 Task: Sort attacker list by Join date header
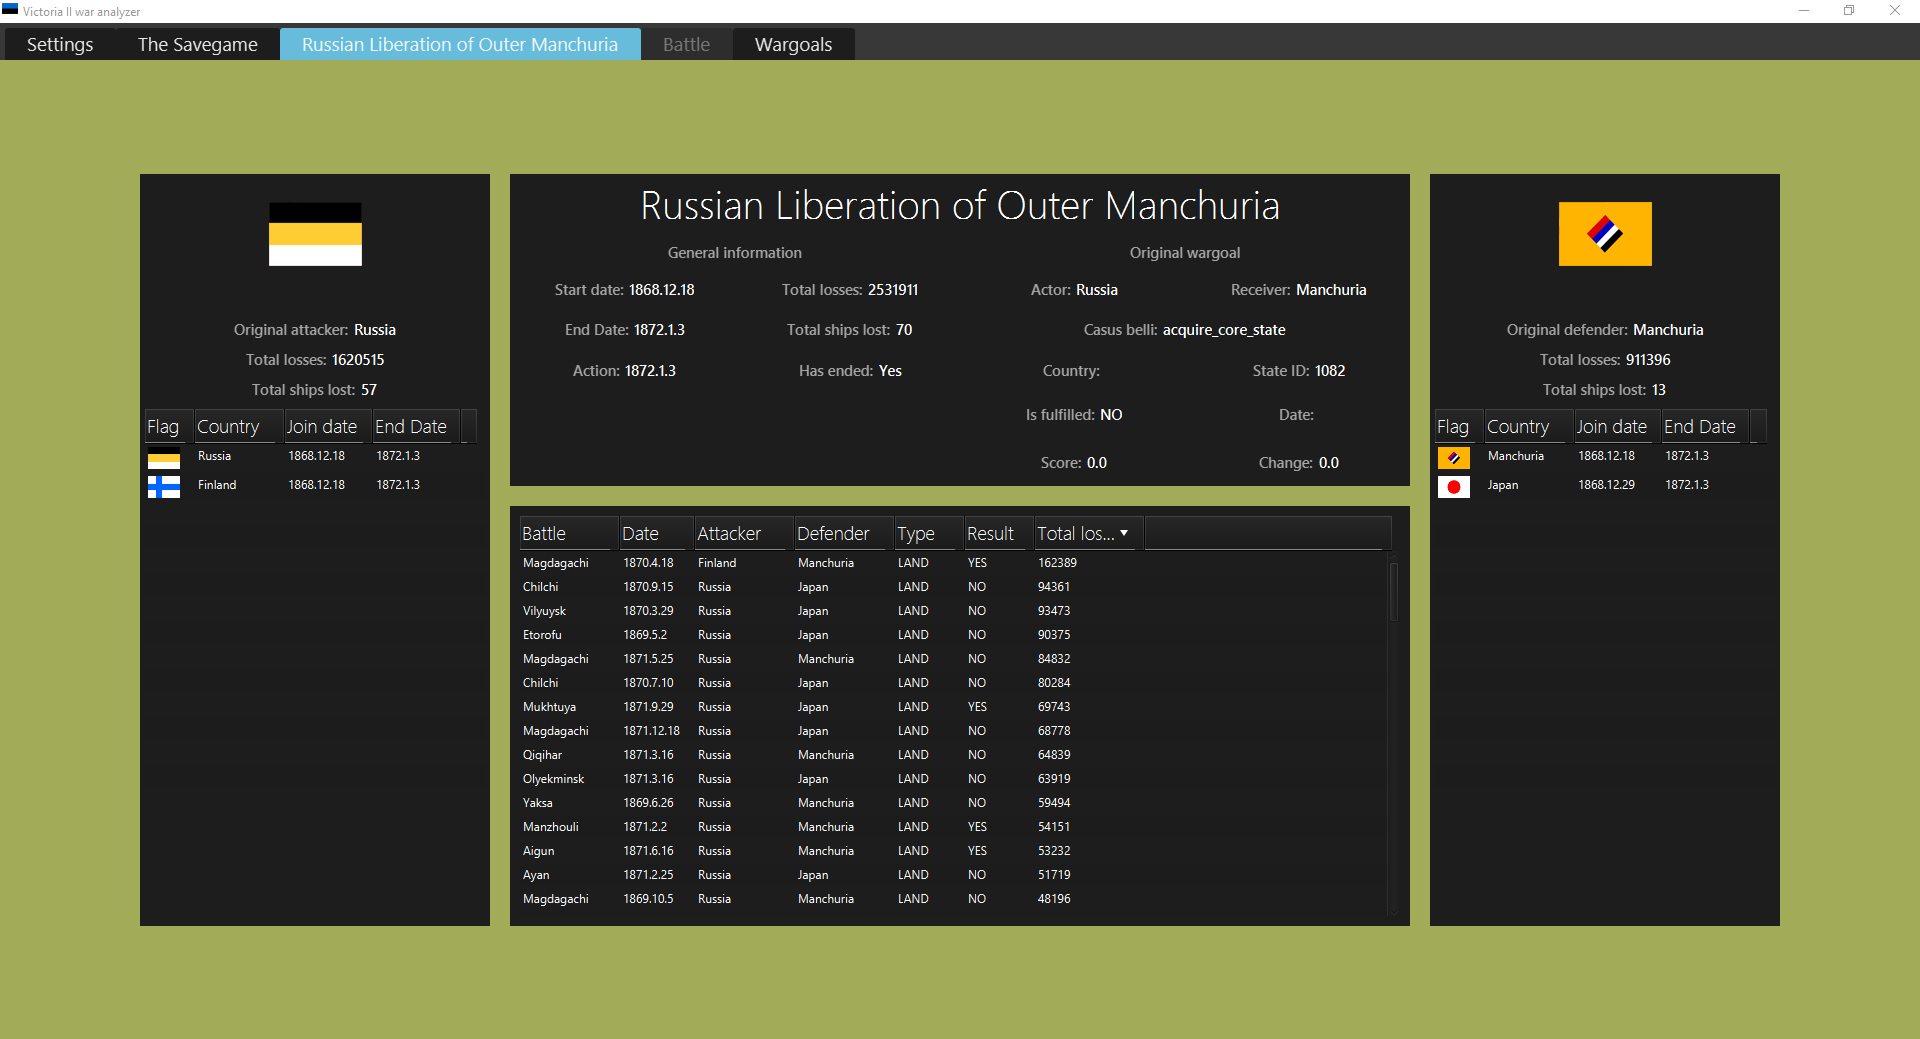click(327, 426)
